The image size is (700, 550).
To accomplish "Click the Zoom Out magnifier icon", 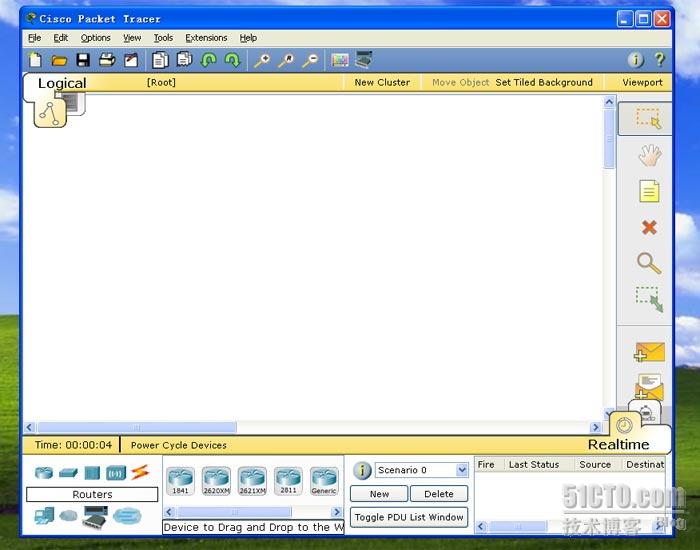I will (310, 60).
